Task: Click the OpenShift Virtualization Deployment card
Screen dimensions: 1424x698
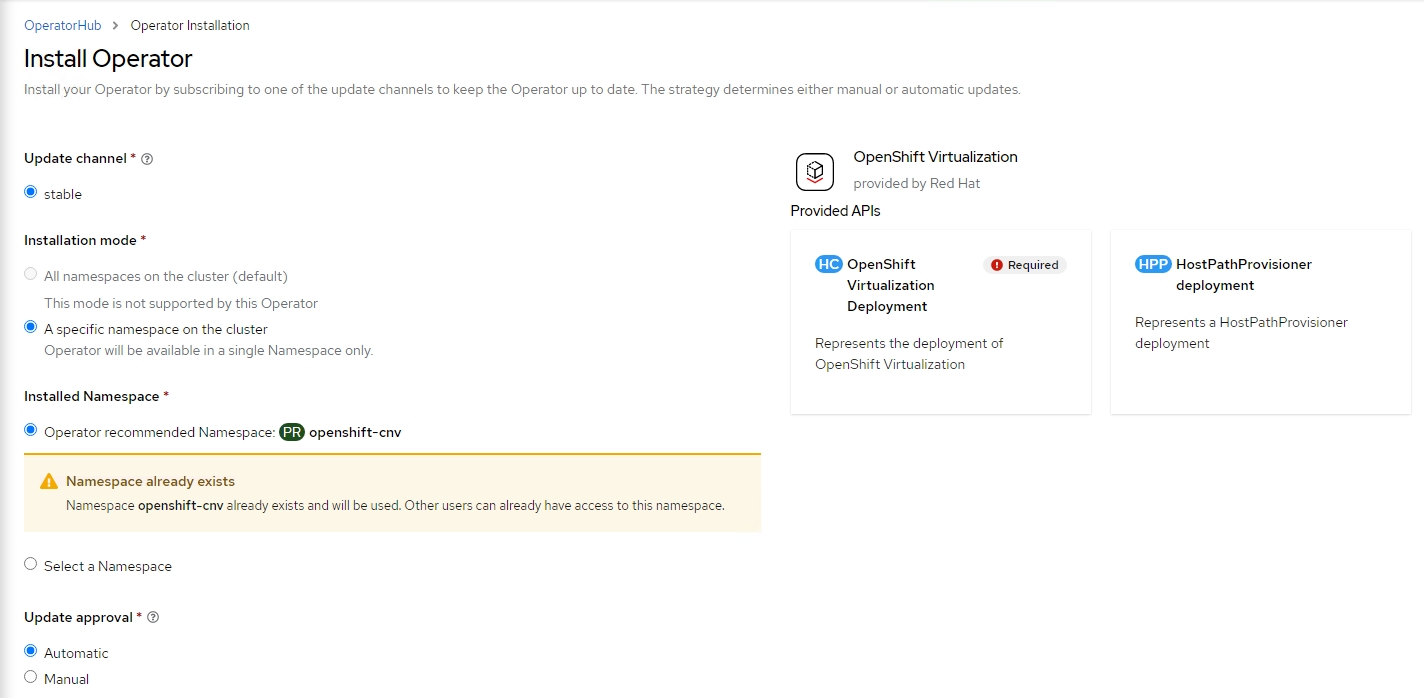Action: 940,340
